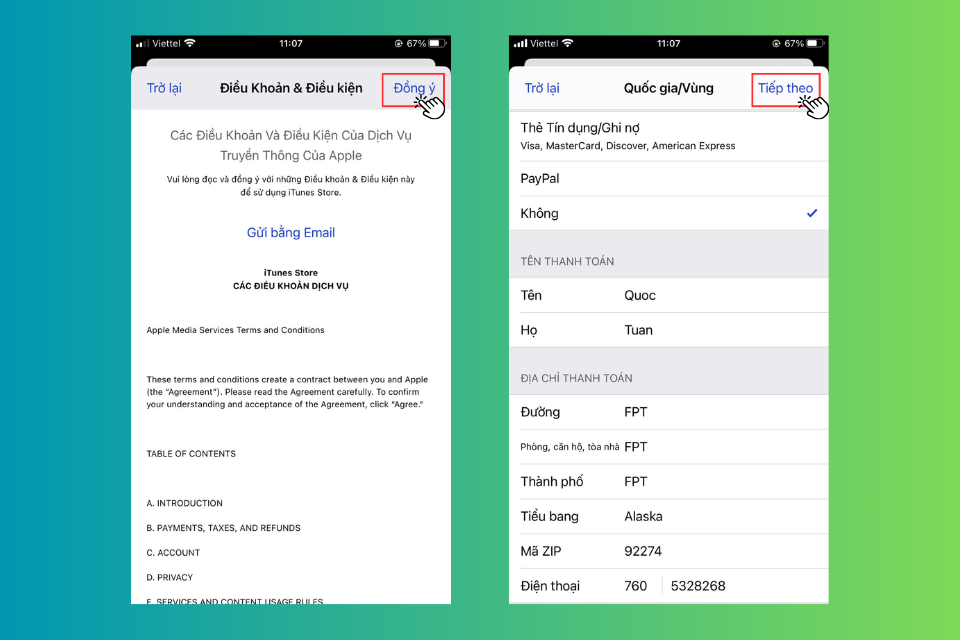Click 'A. INTRODUCTION' contents entry
The image size is (960, 640).
click(x=184, y=503)
